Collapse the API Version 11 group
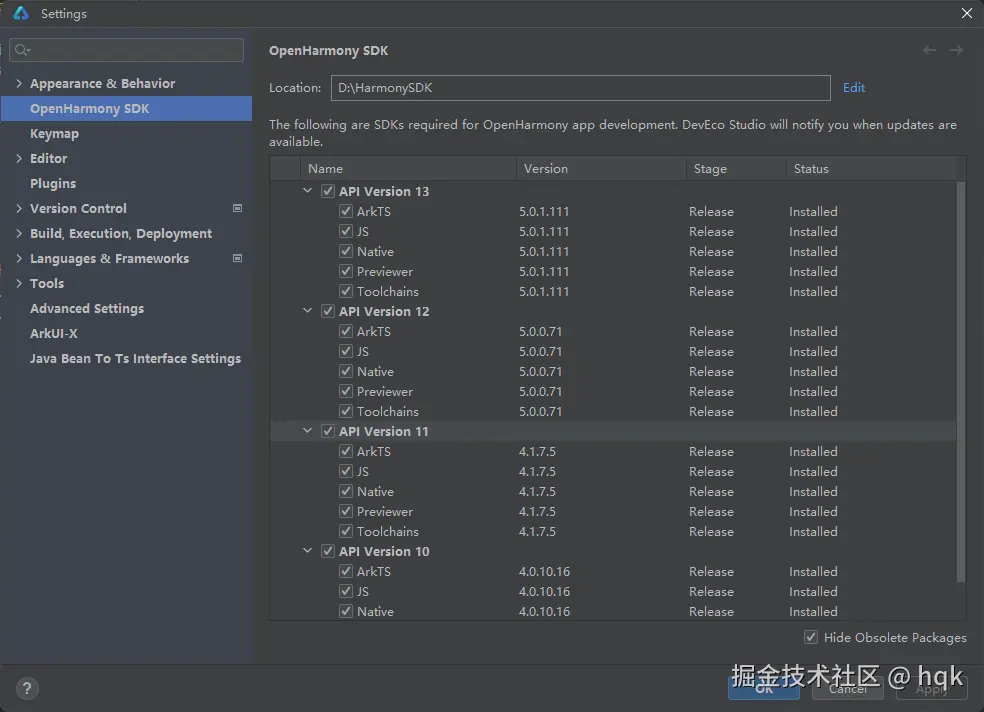984x712 pixels. tap(308, 430)
